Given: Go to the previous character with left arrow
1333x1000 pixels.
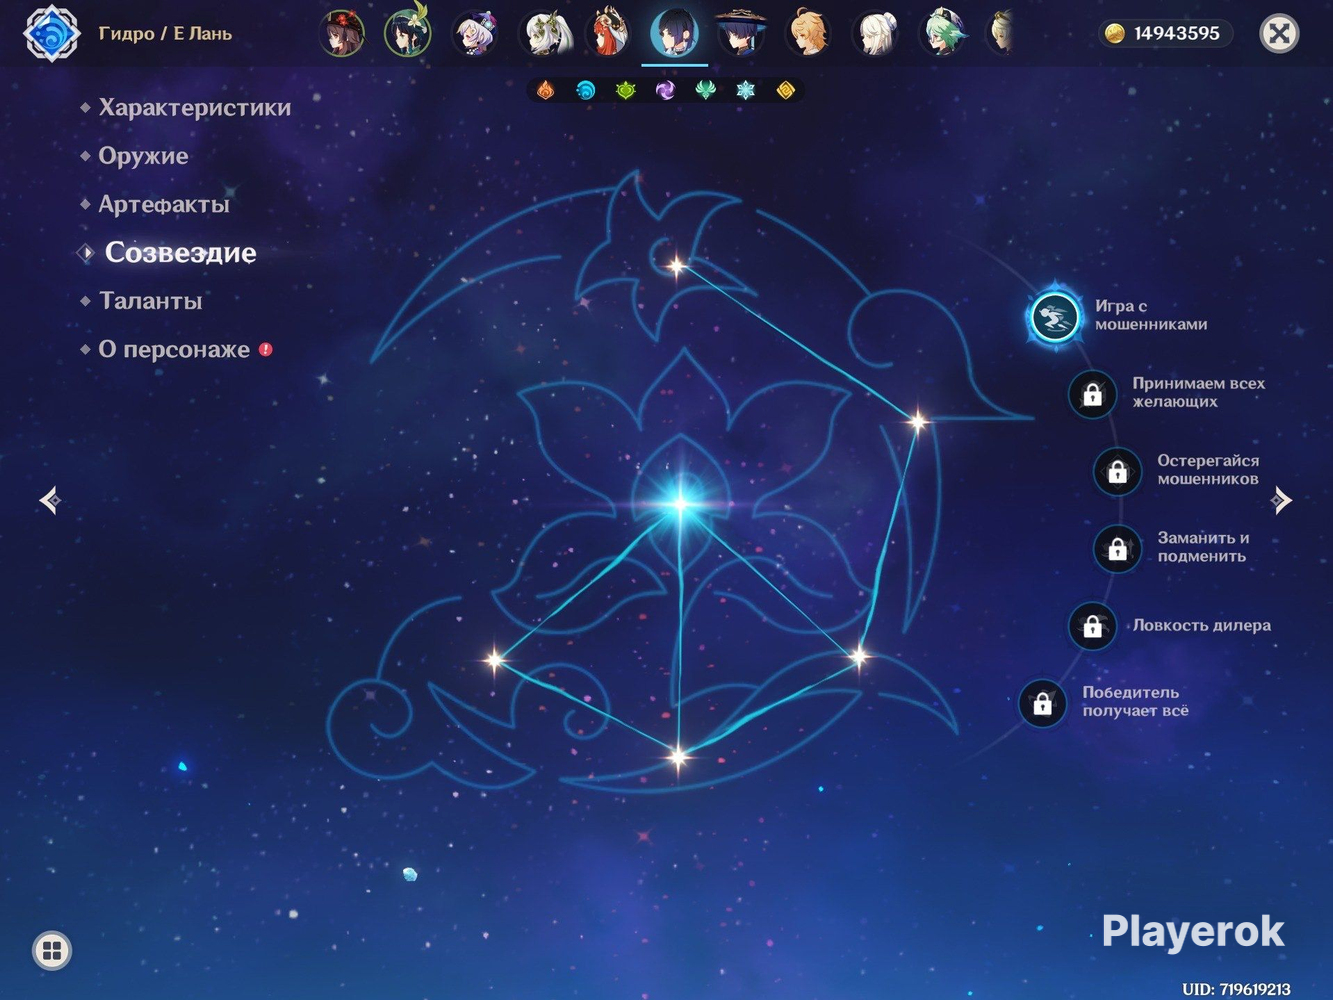Looking at the screenshot, I should 50,500.
